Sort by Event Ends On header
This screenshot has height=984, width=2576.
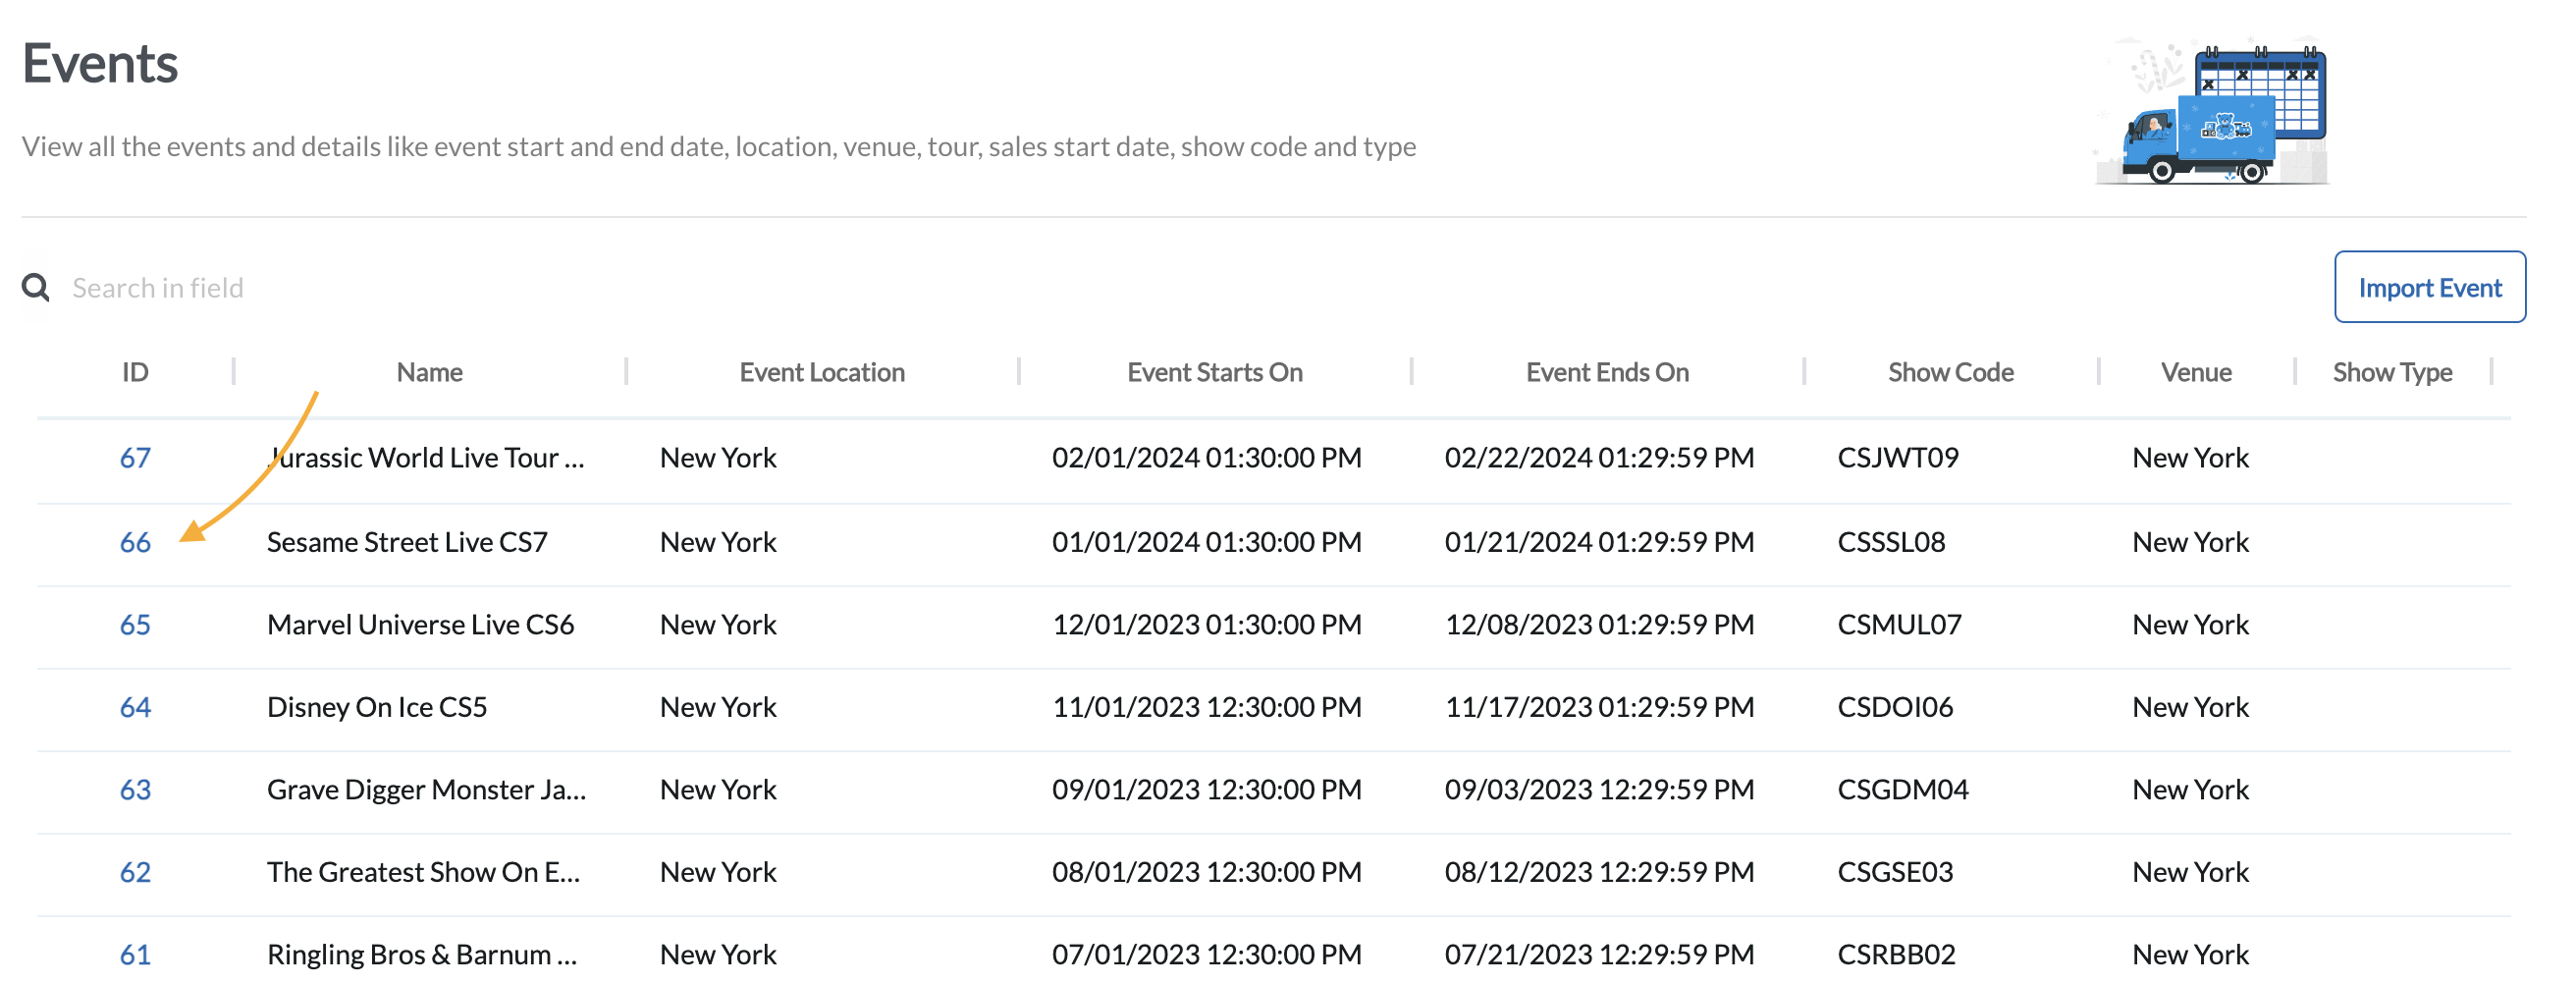(1607, 371)
